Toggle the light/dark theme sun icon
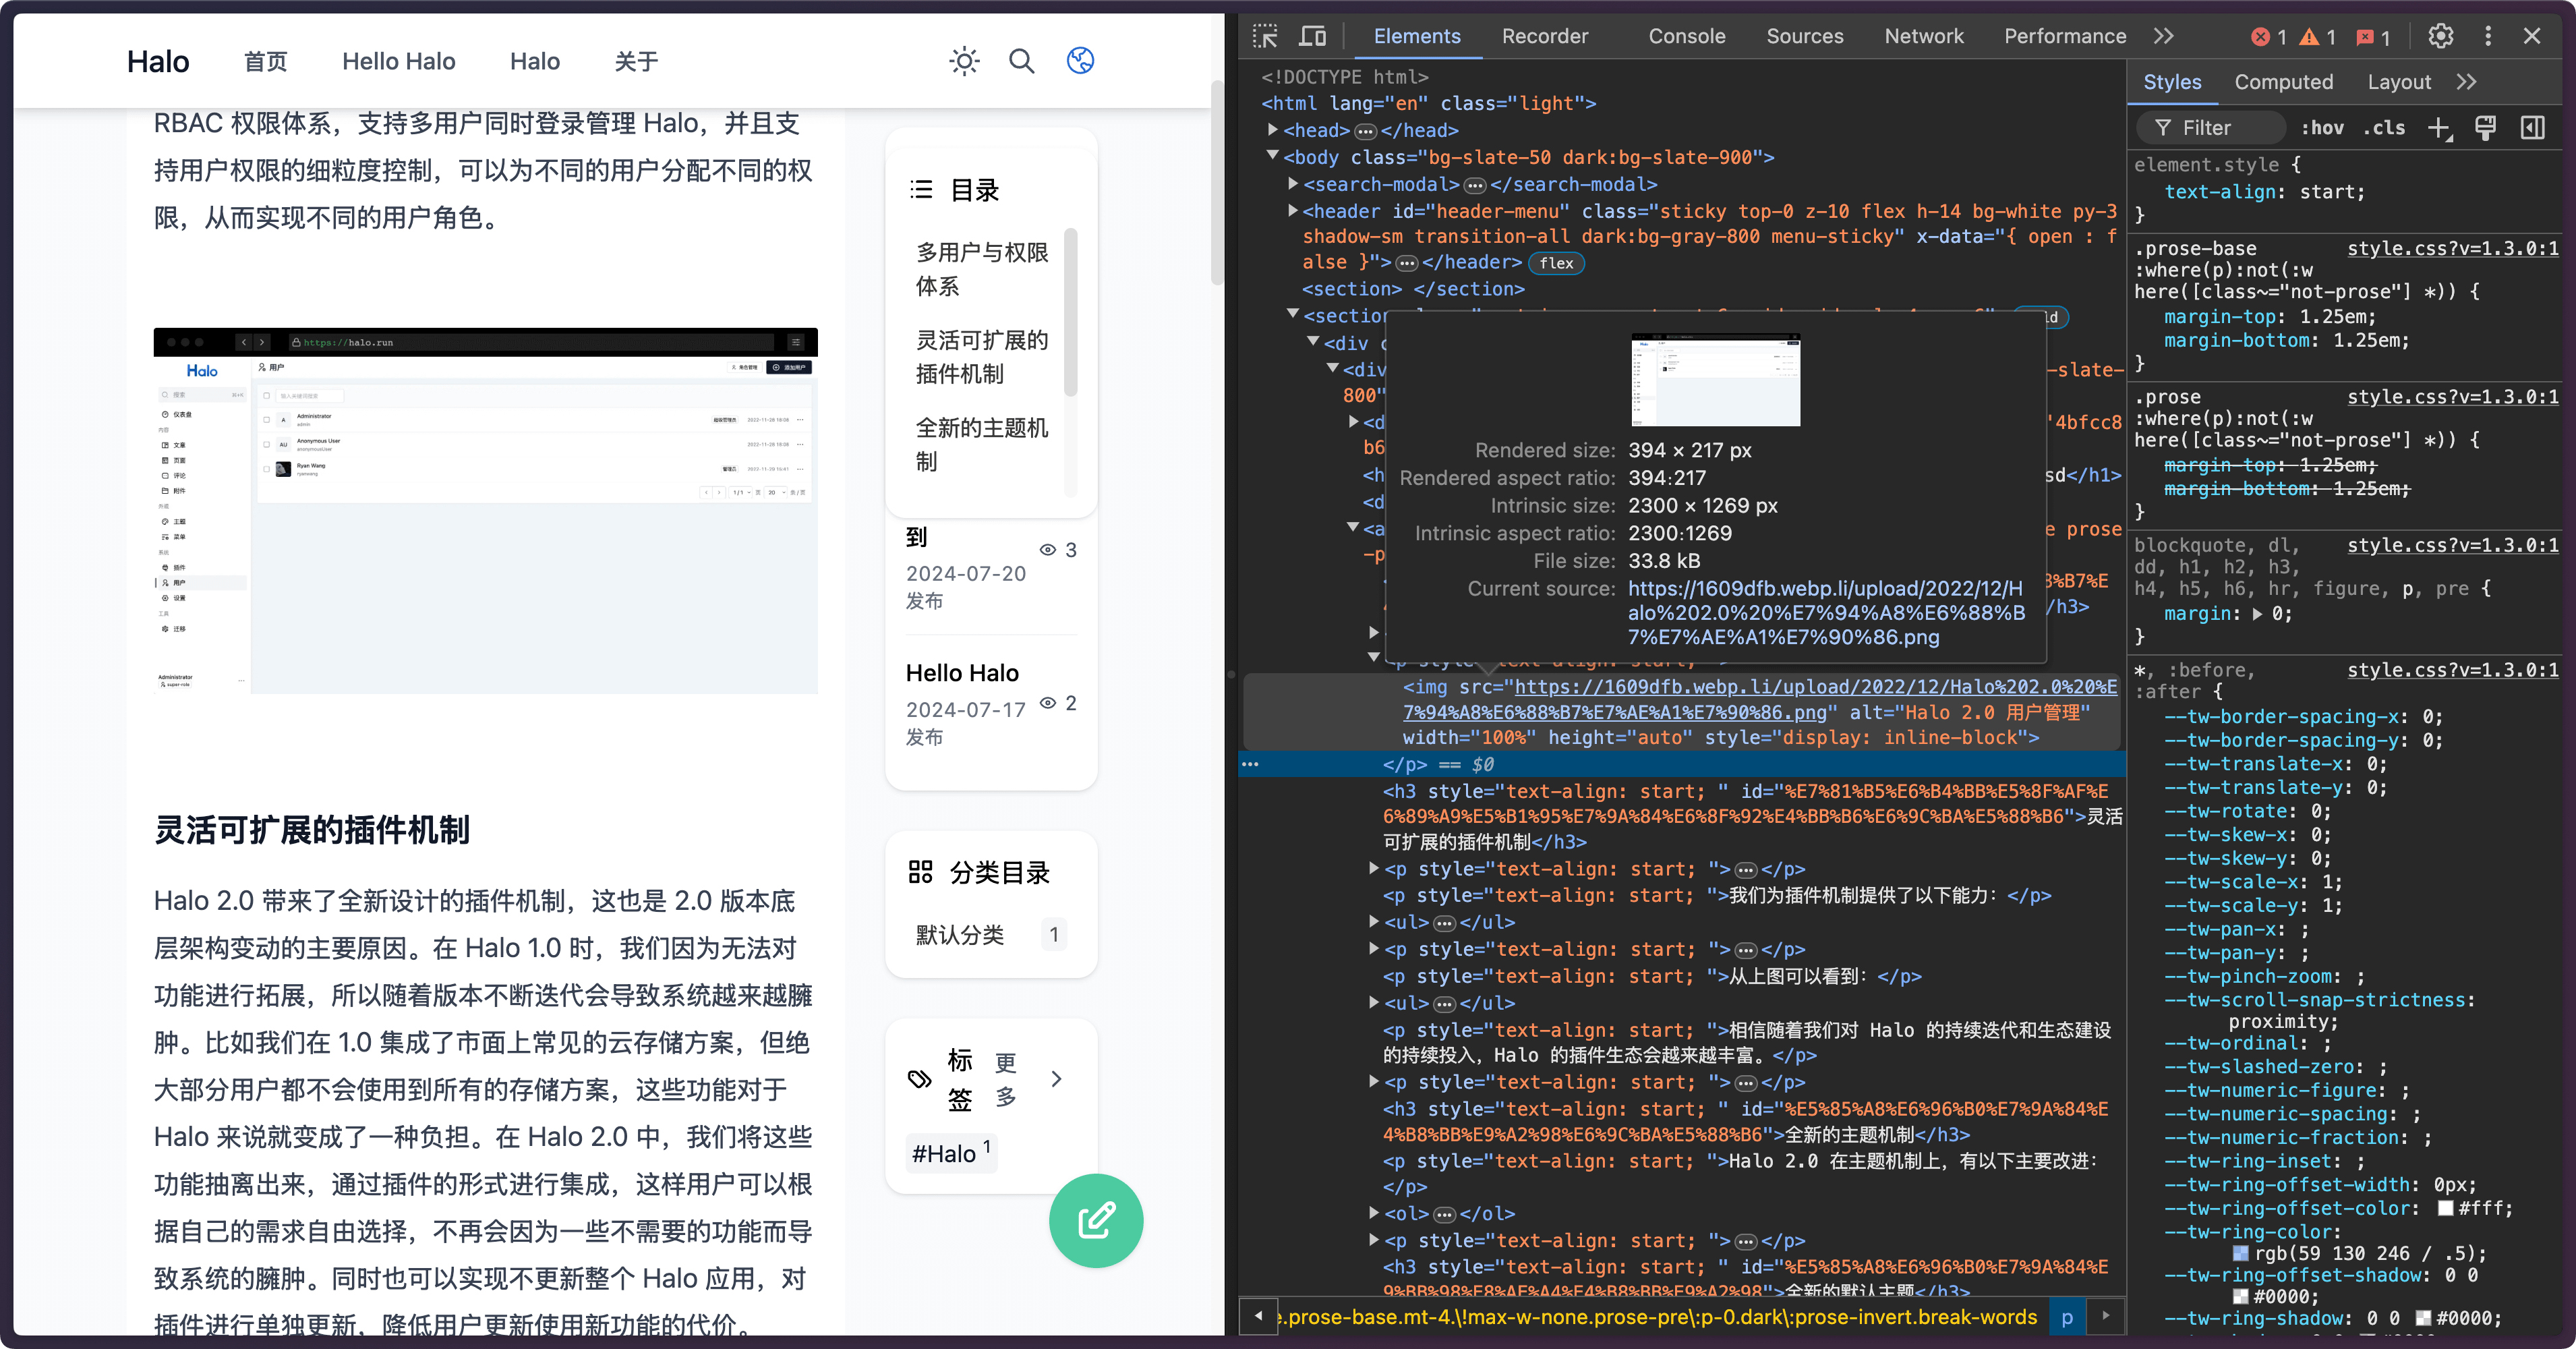This screenshot has height=1349, width=2576. coord(964,61)
